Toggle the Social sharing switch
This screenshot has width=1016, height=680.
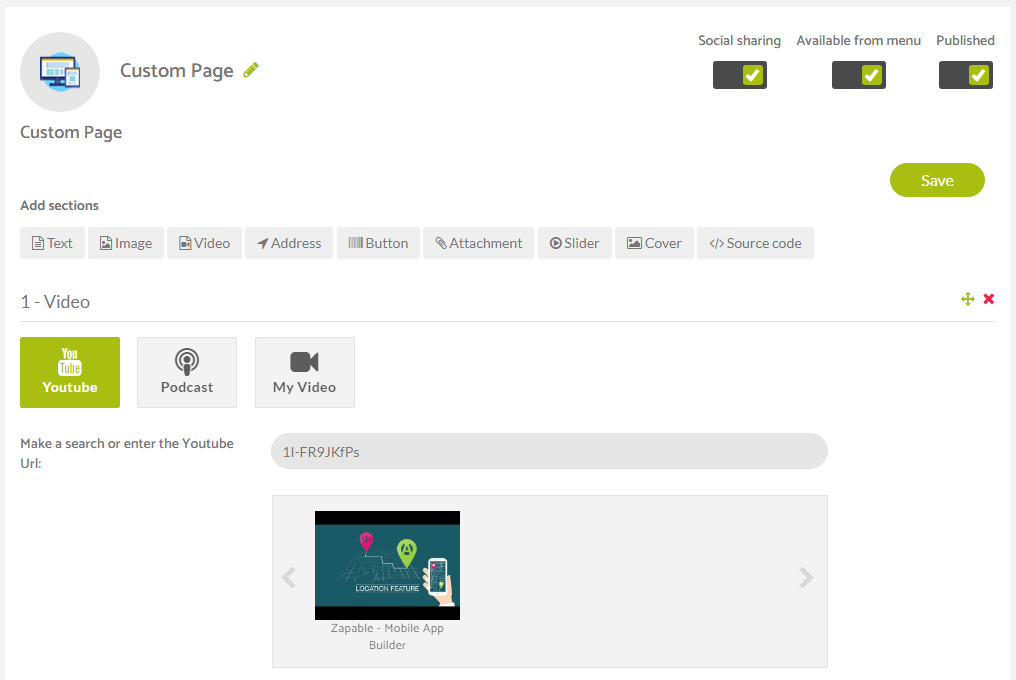point(739,75)
